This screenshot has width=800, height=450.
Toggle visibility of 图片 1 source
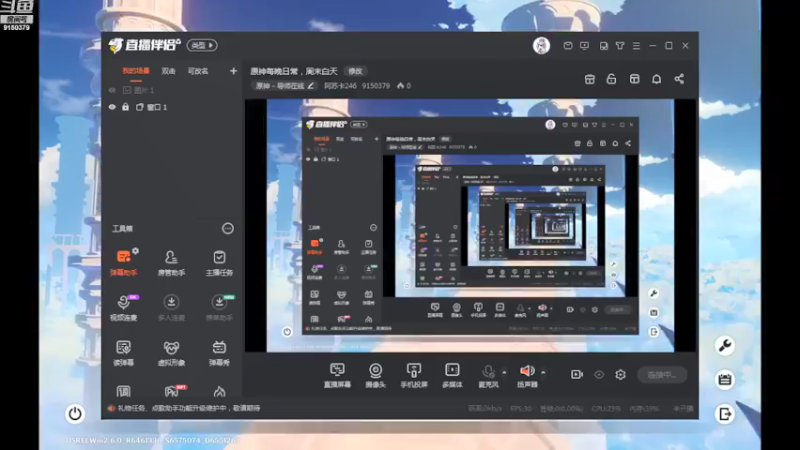tap(112, 90)
